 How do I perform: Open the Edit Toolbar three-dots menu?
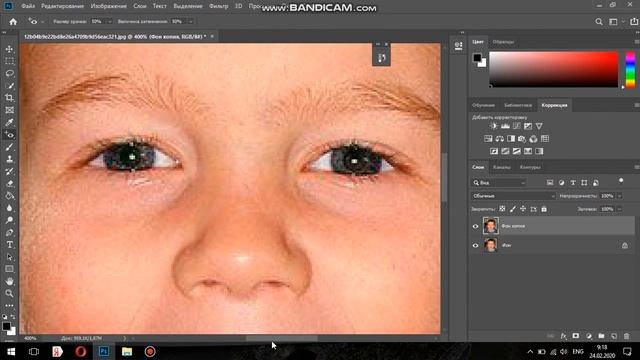click(x=9, y=305)
